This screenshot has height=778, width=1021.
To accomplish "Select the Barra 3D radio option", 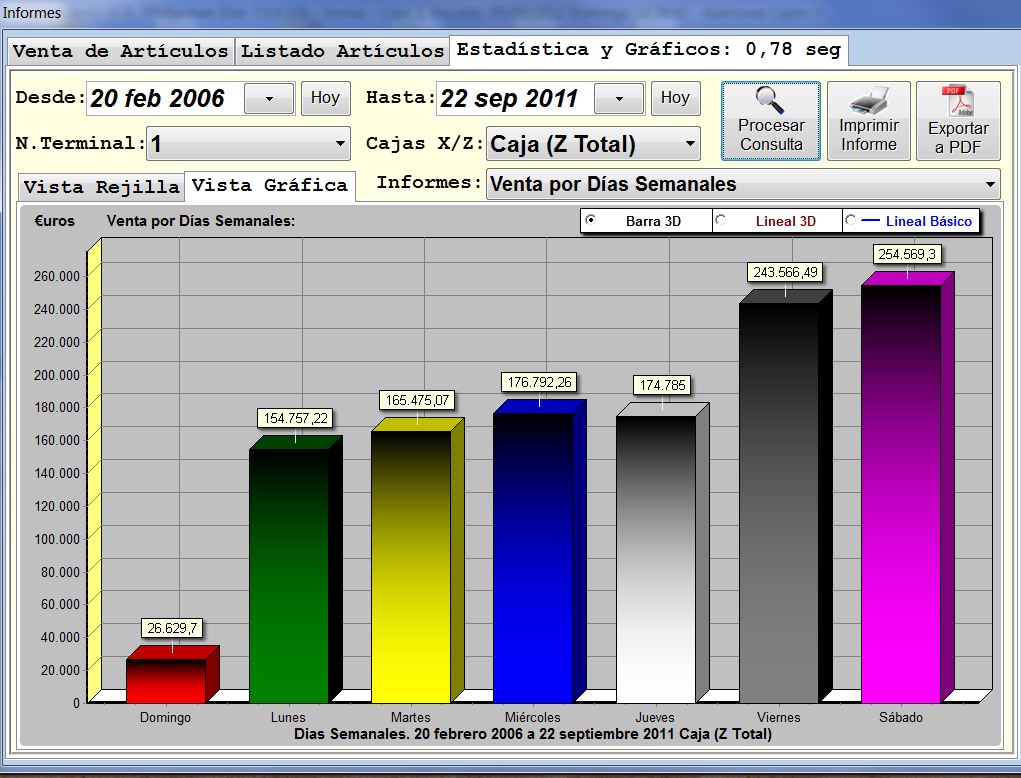I will (590, 220).
